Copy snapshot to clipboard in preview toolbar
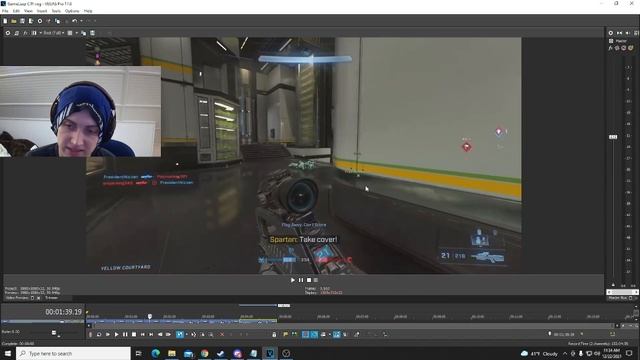Screen dimensions: 640x360 [x=84, y=33]
